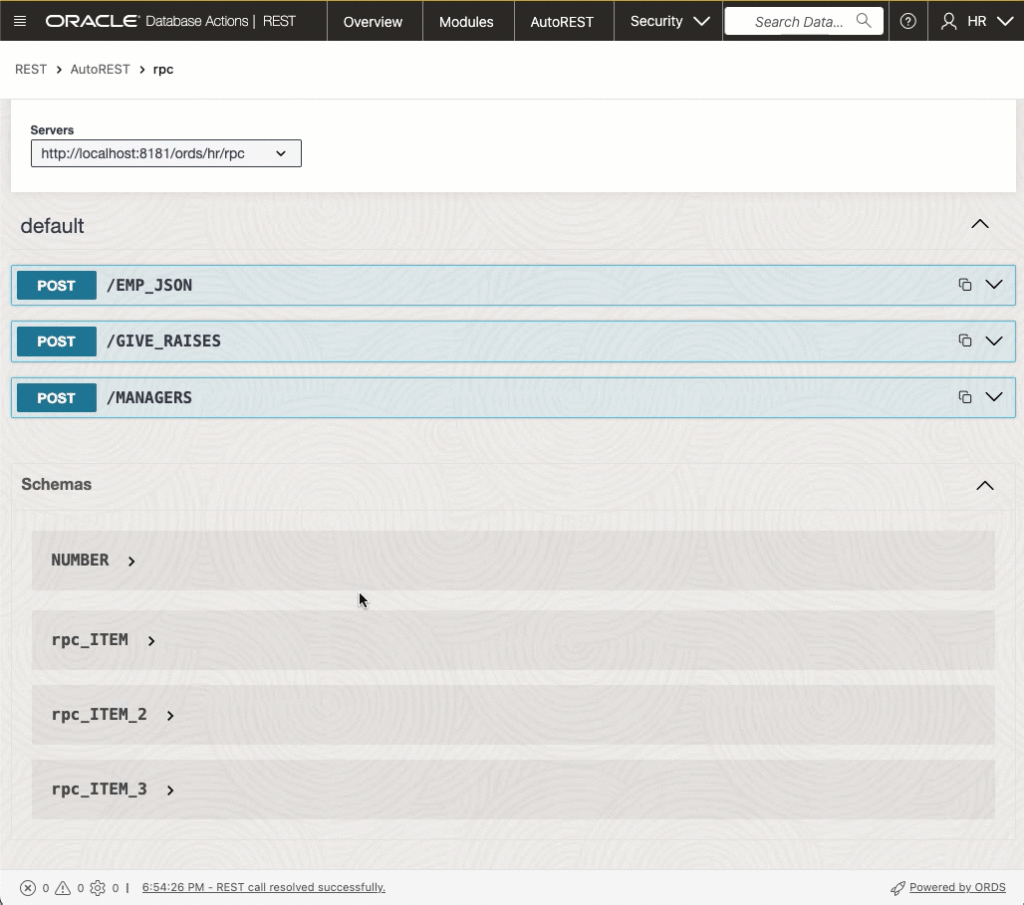The height and width of the screenshot is (905, 1024).
Task: Click the user profile person icon
Action: [948, 20]
